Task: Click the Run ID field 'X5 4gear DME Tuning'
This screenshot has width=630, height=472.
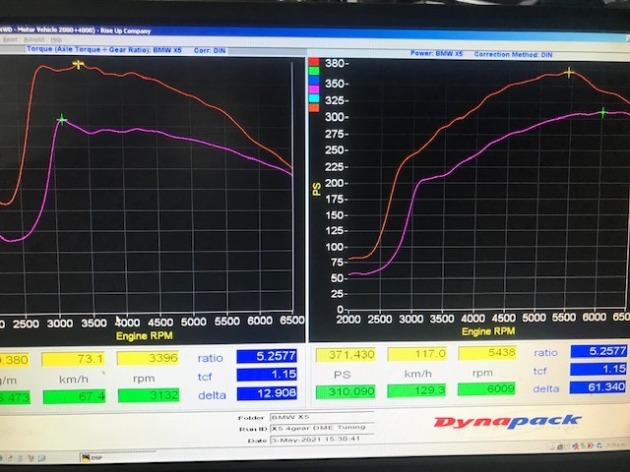Action: [322, 428]
